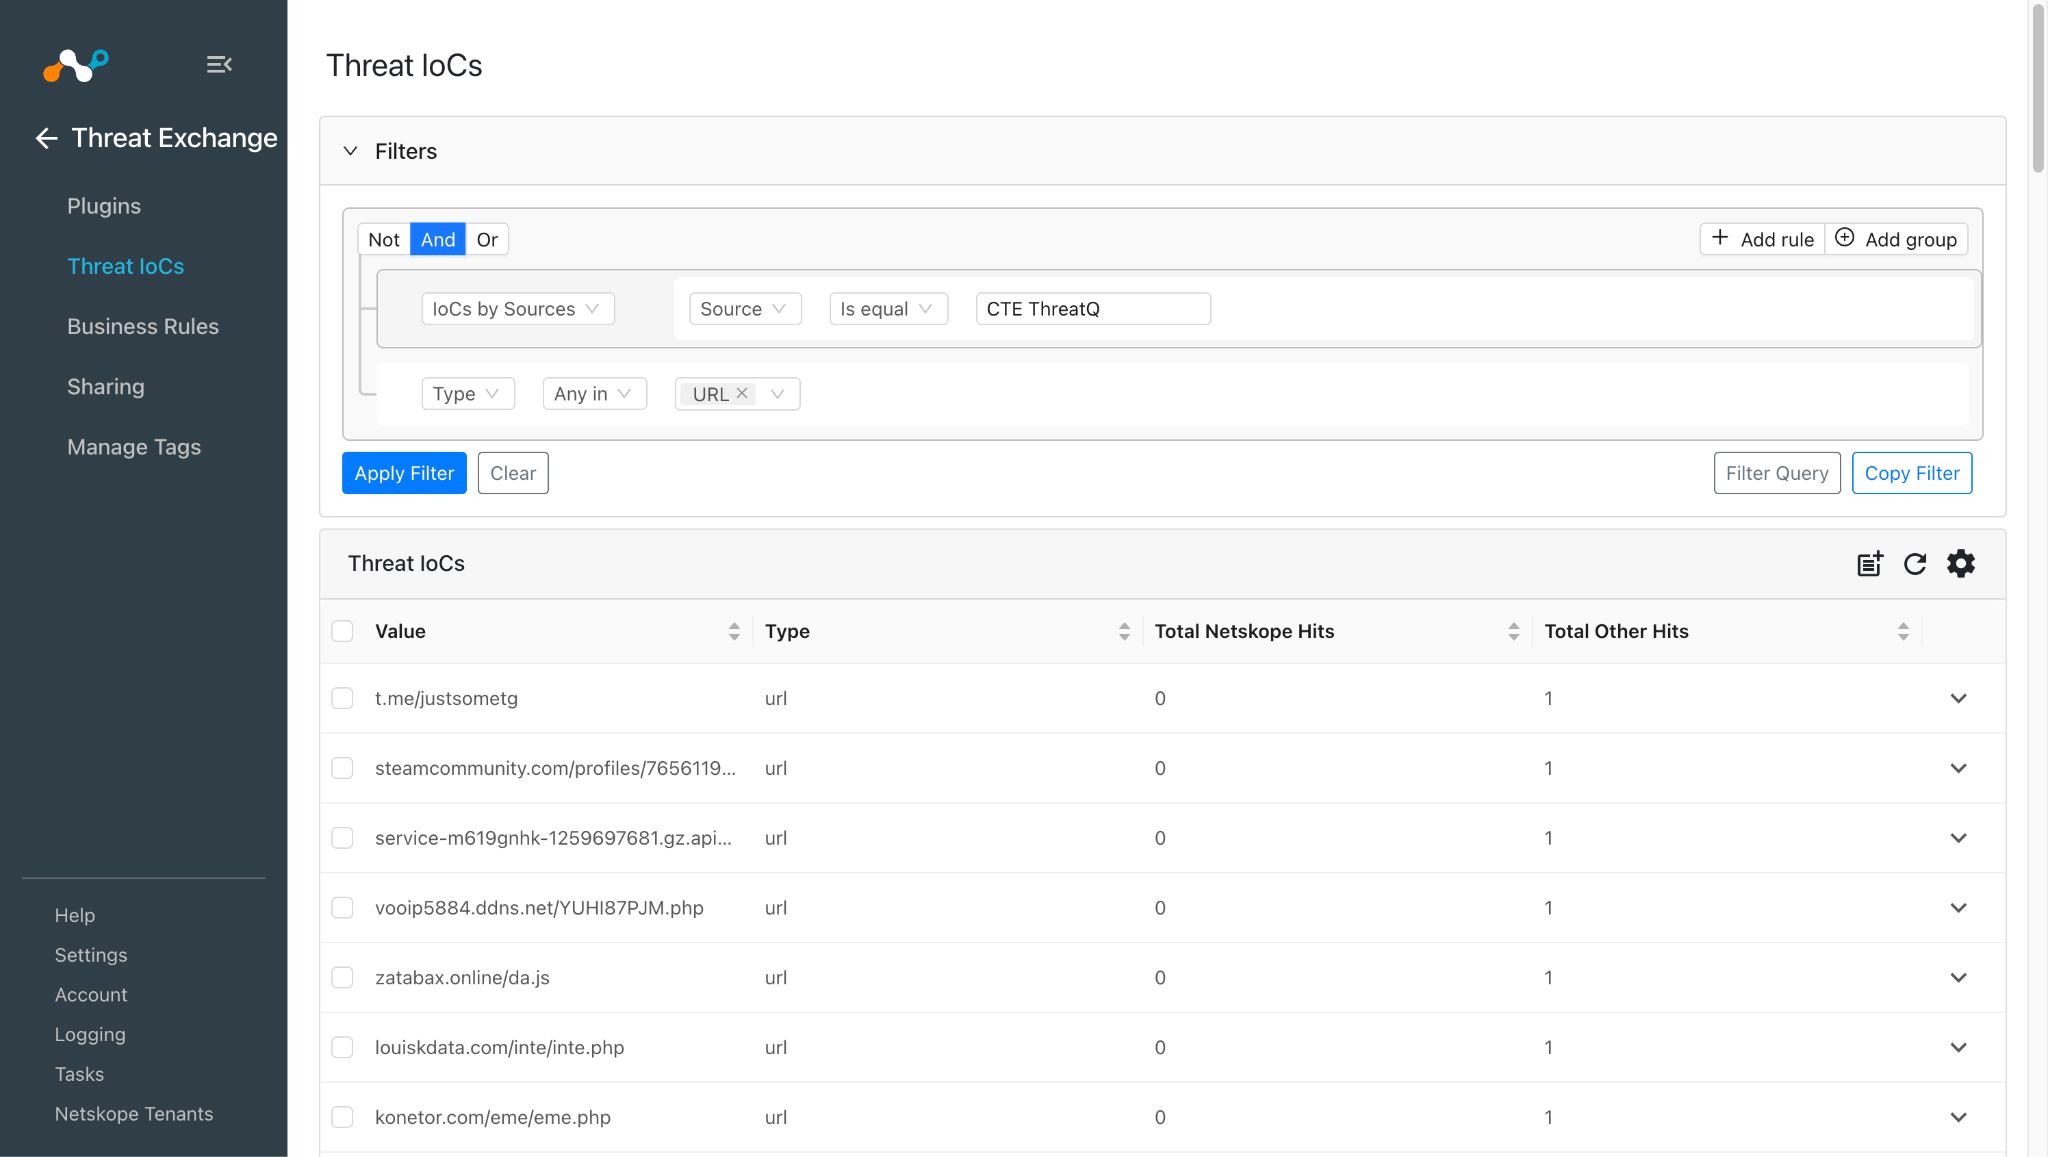This screenshot has height=1157, width=2048.
Task: Check the louiskdata.com row
Action: tap(342, 1047)
